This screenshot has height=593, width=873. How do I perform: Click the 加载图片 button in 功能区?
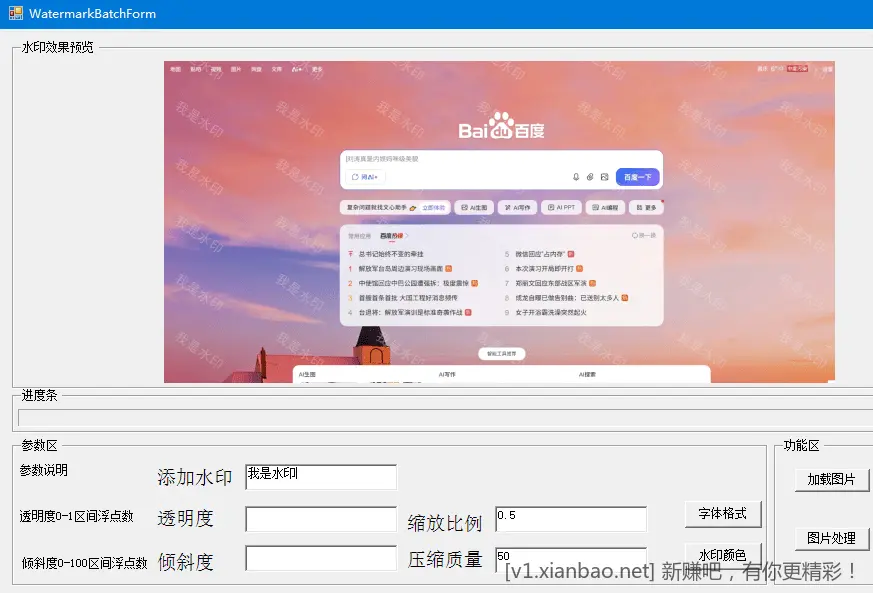[x=832, y=479]
